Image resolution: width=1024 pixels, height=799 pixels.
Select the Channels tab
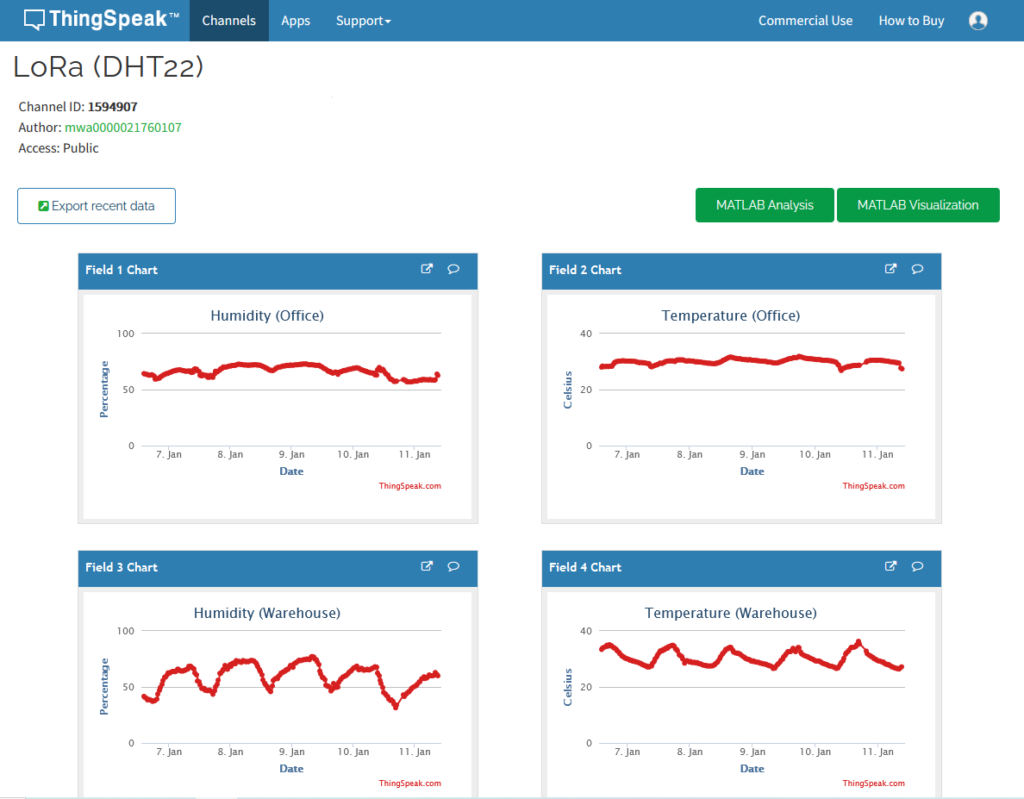point(229,21)
